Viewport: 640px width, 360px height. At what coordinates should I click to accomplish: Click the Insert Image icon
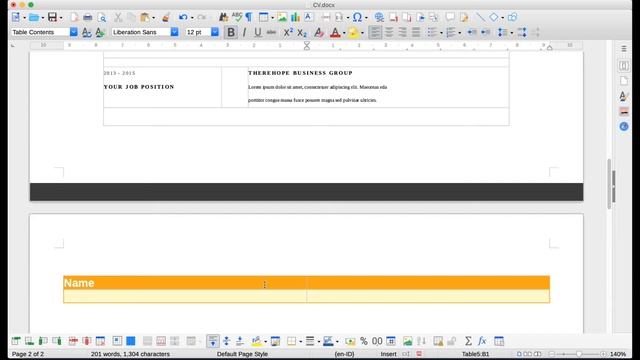[x=282, y=17]
